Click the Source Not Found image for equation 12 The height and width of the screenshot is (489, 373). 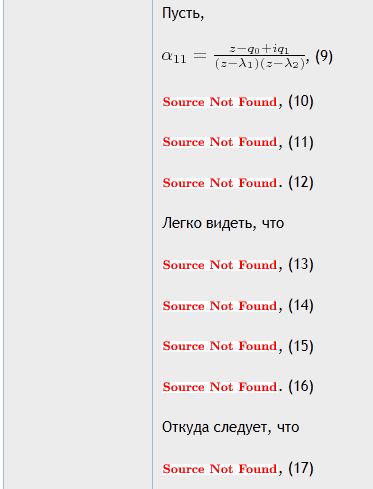click(220, 183)
